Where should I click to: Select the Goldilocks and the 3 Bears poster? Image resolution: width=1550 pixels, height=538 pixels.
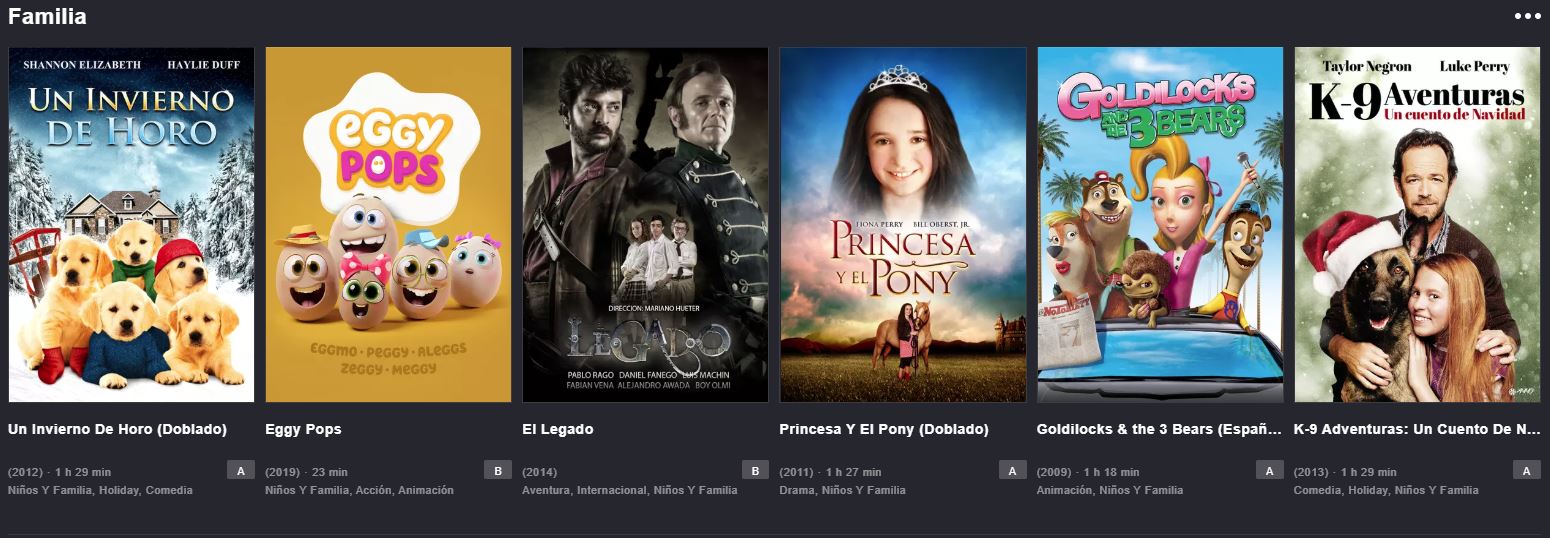(1160, 225)
